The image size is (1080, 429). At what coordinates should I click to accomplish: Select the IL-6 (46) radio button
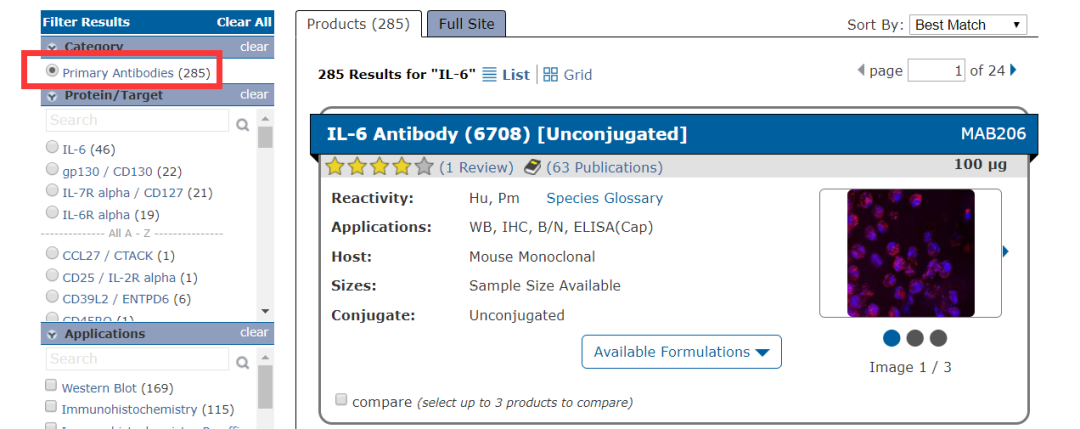tap(52, 148)
